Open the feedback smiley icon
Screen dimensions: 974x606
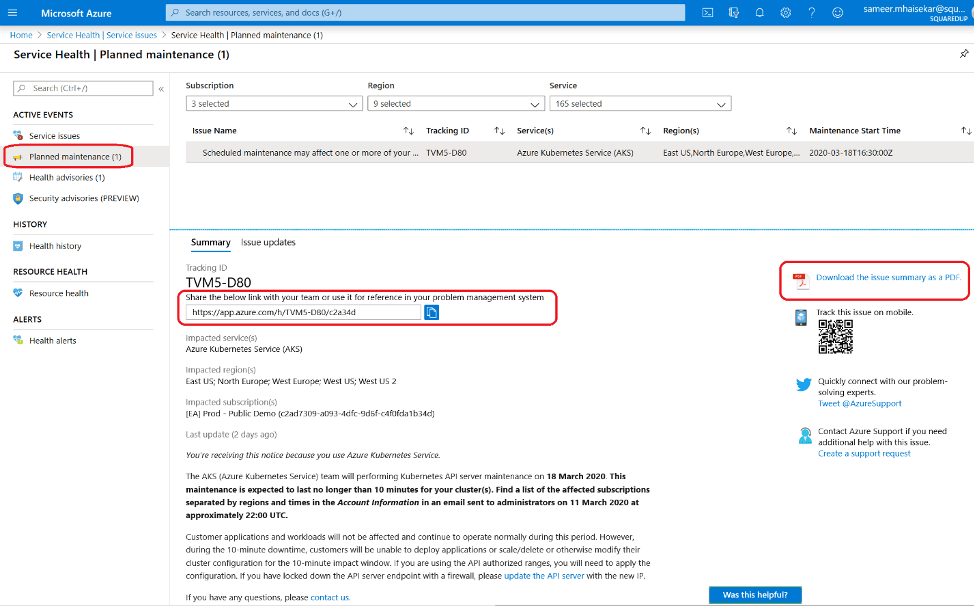pyautogui.click(x=837, y=12)
